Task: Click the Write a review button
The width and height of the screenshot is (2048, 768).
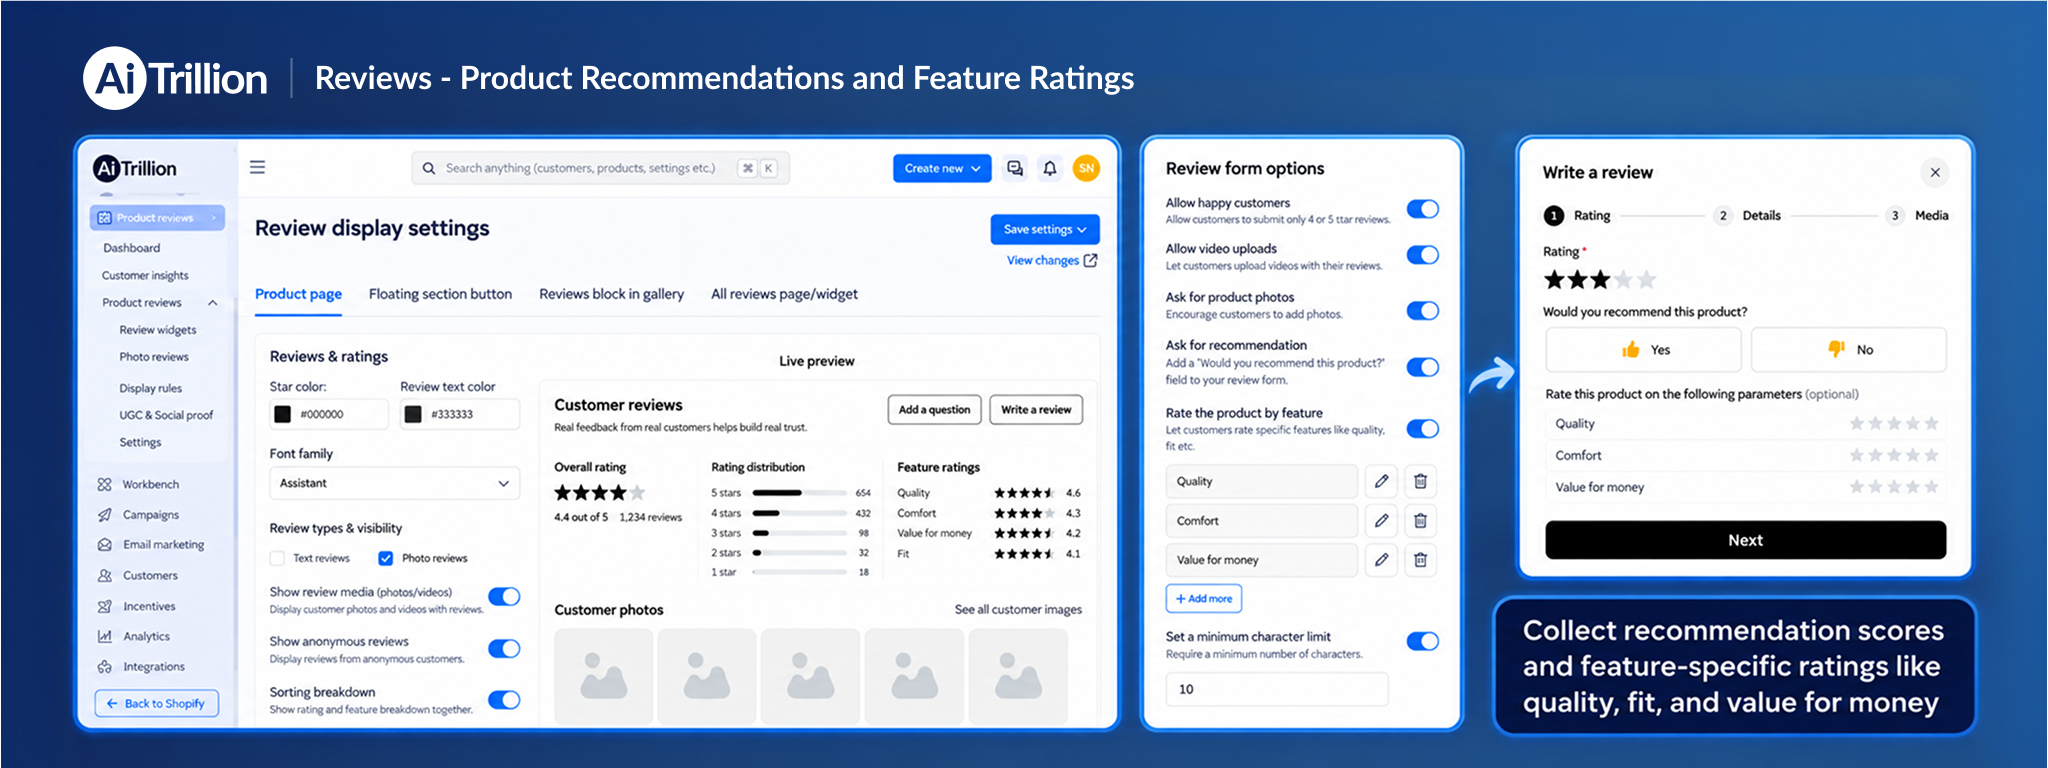Action: coord(1036,410)
